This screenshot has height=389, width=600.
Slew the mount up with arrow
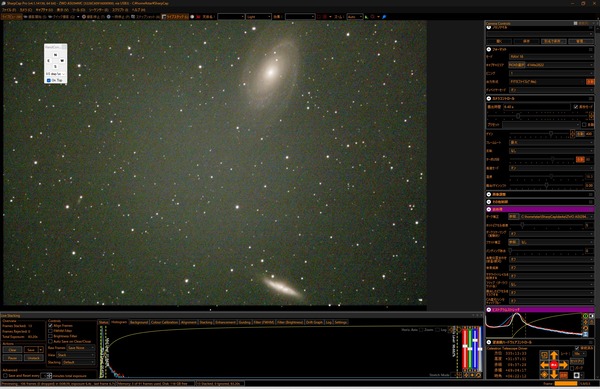554,355
